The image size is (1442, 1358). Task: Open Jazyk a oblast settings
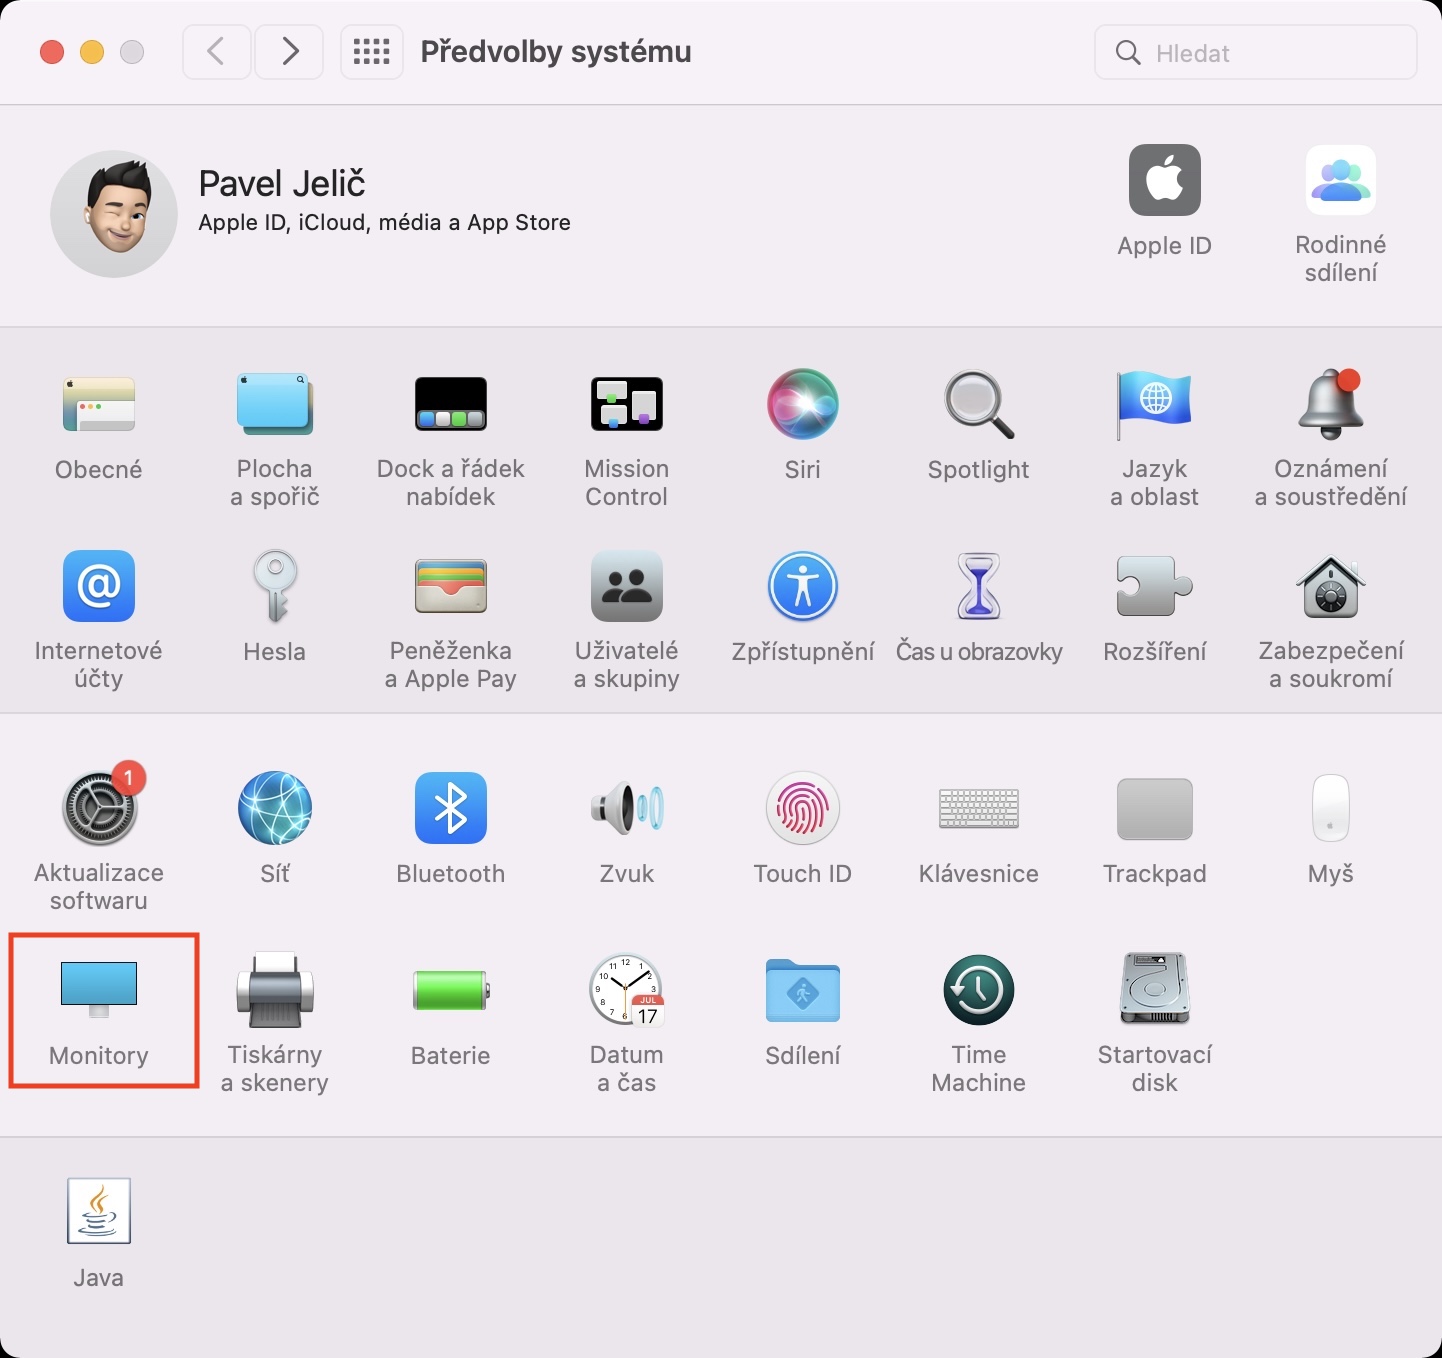click(x=1155, y=405)
